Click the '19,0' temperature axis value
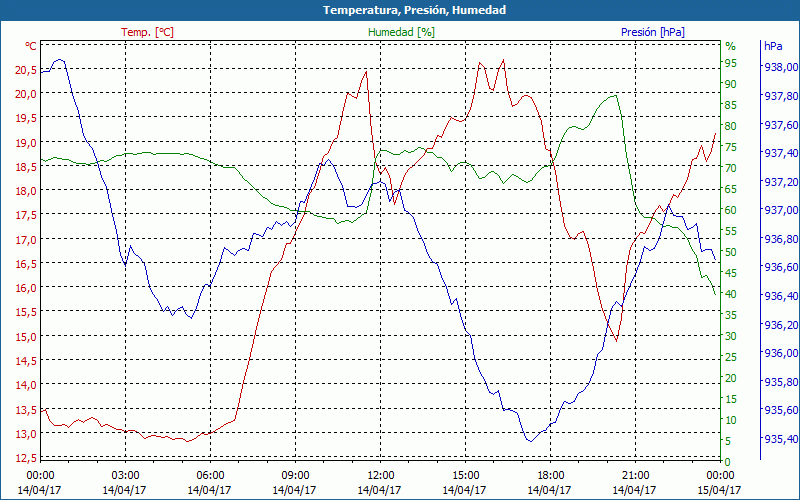 (x=26, y=142)
